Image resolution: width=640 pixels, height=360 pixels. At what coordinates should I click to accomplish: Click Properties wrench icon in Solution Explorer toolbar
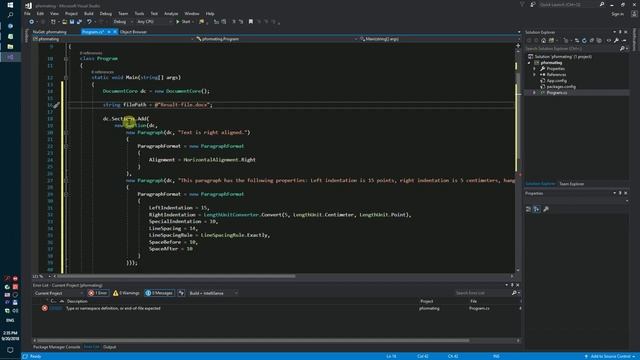(616, 40)
